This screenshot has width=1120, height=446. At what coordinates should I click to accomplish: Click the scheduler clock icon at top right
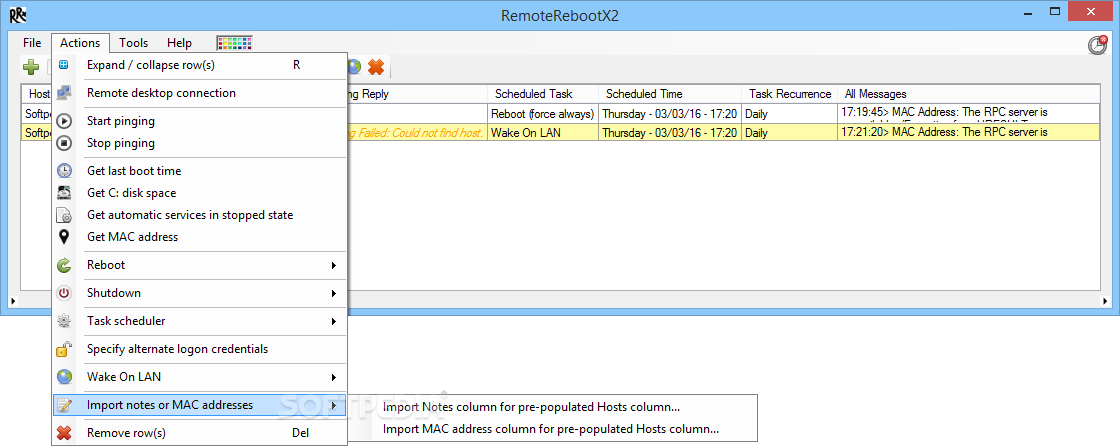pyautogui.click(x=1097, y=44)
